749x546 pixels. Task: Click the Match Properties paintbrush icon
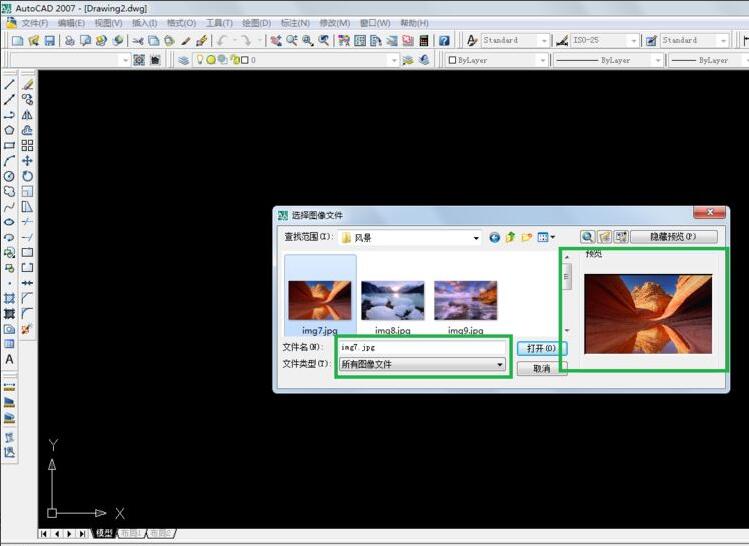(x=186, y=41)
